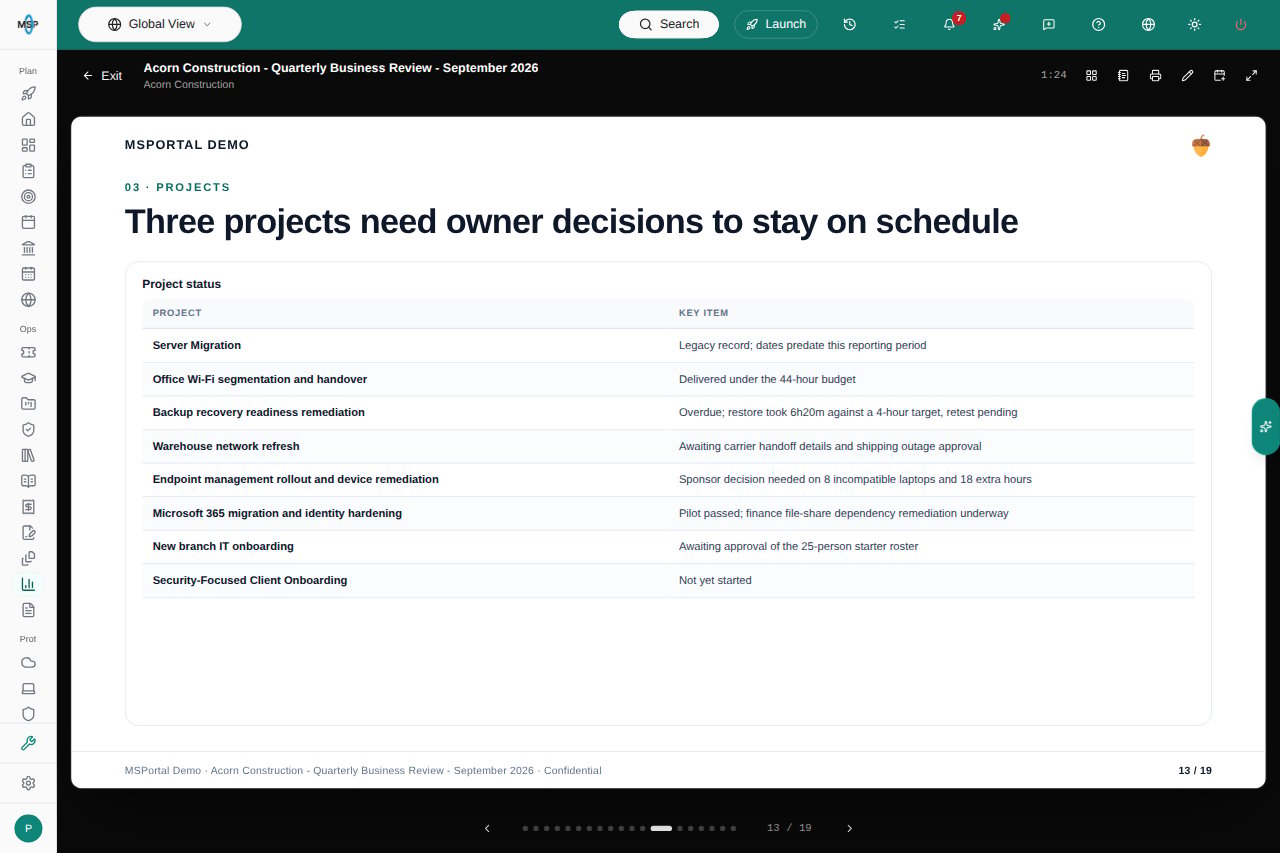Open the bank building icon in sidebar
The image size is (1280, 853).
point(28,248)
